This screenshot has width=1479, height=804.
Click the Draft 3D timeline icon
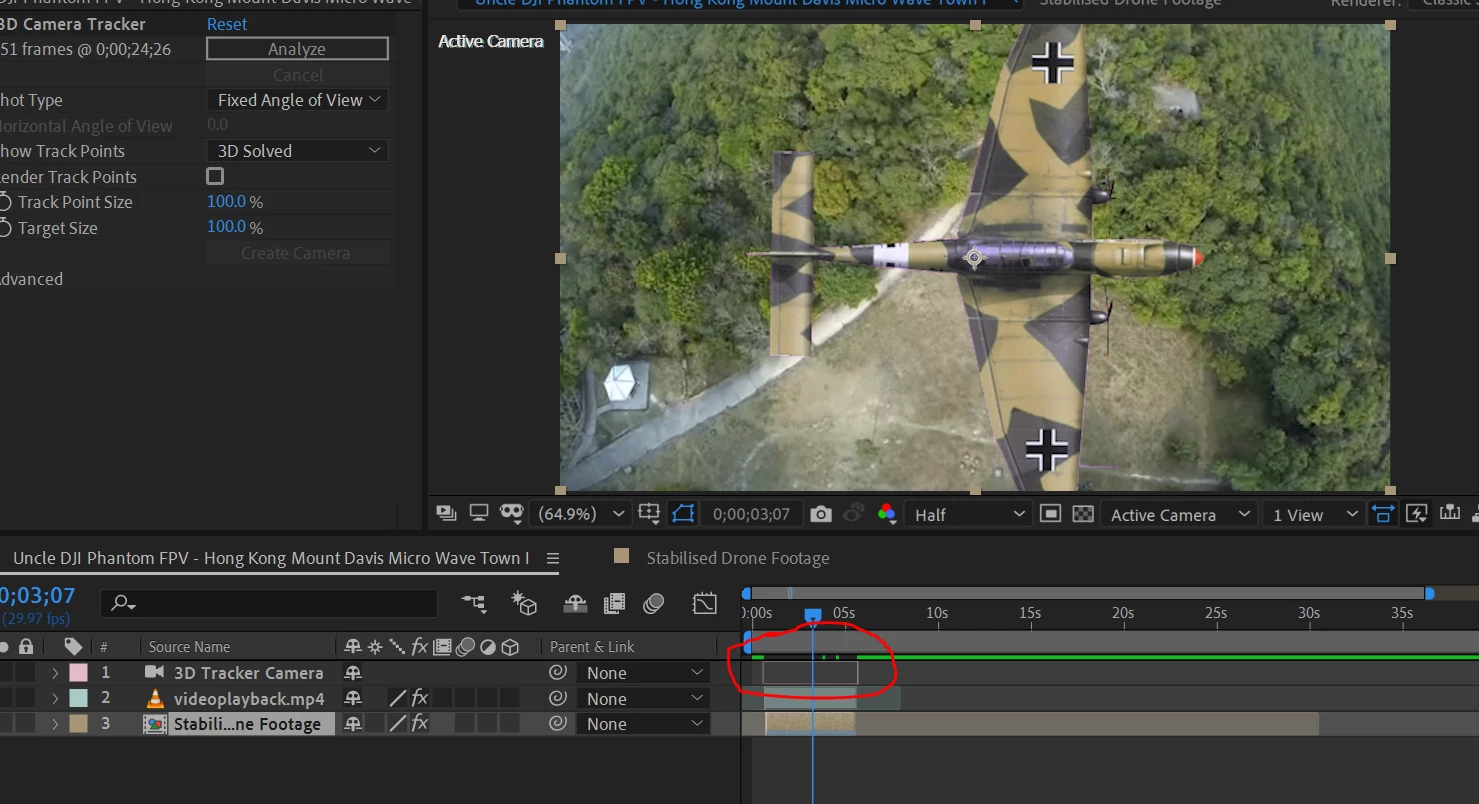pos(524,603)
